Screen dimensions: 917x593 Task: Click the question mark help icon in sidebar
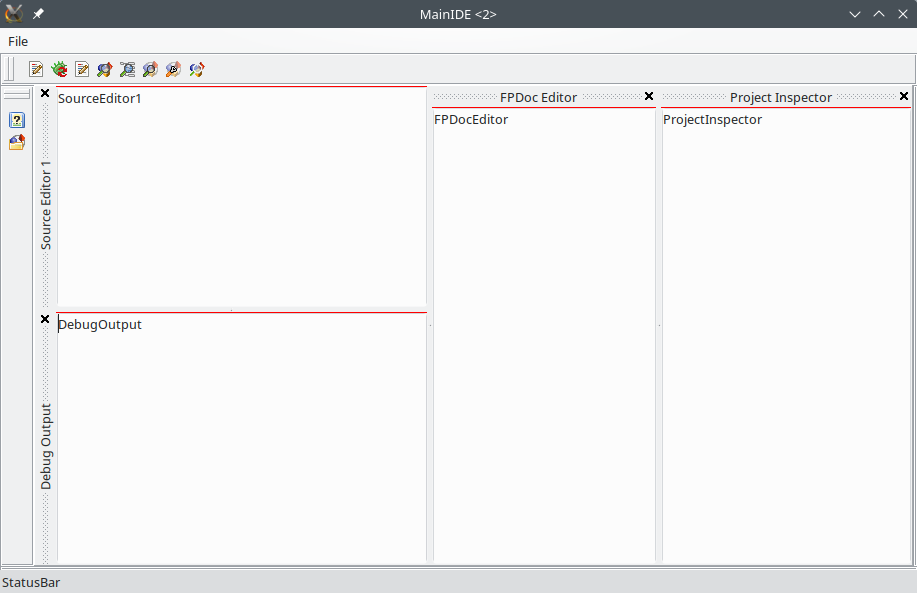(17, 120)
